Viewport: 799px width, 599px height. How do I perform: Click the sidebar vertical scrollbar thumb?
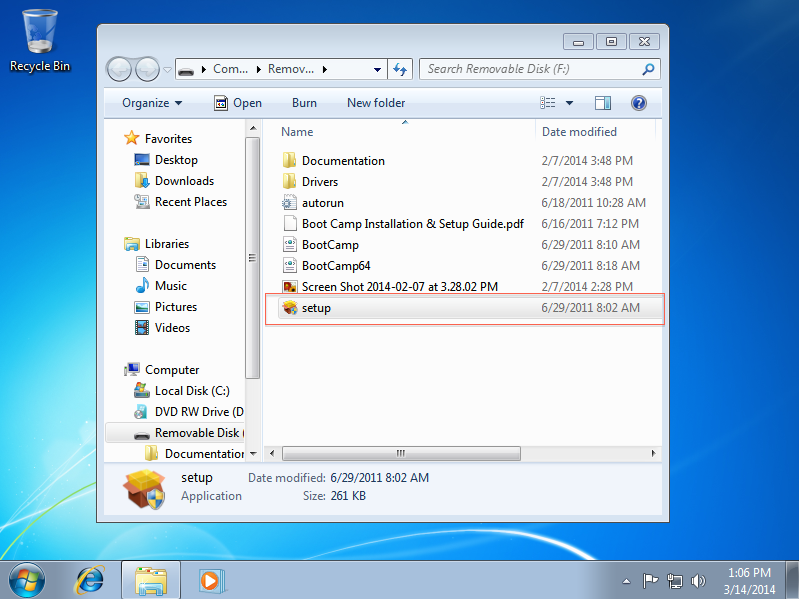click(x=253, y=258)
